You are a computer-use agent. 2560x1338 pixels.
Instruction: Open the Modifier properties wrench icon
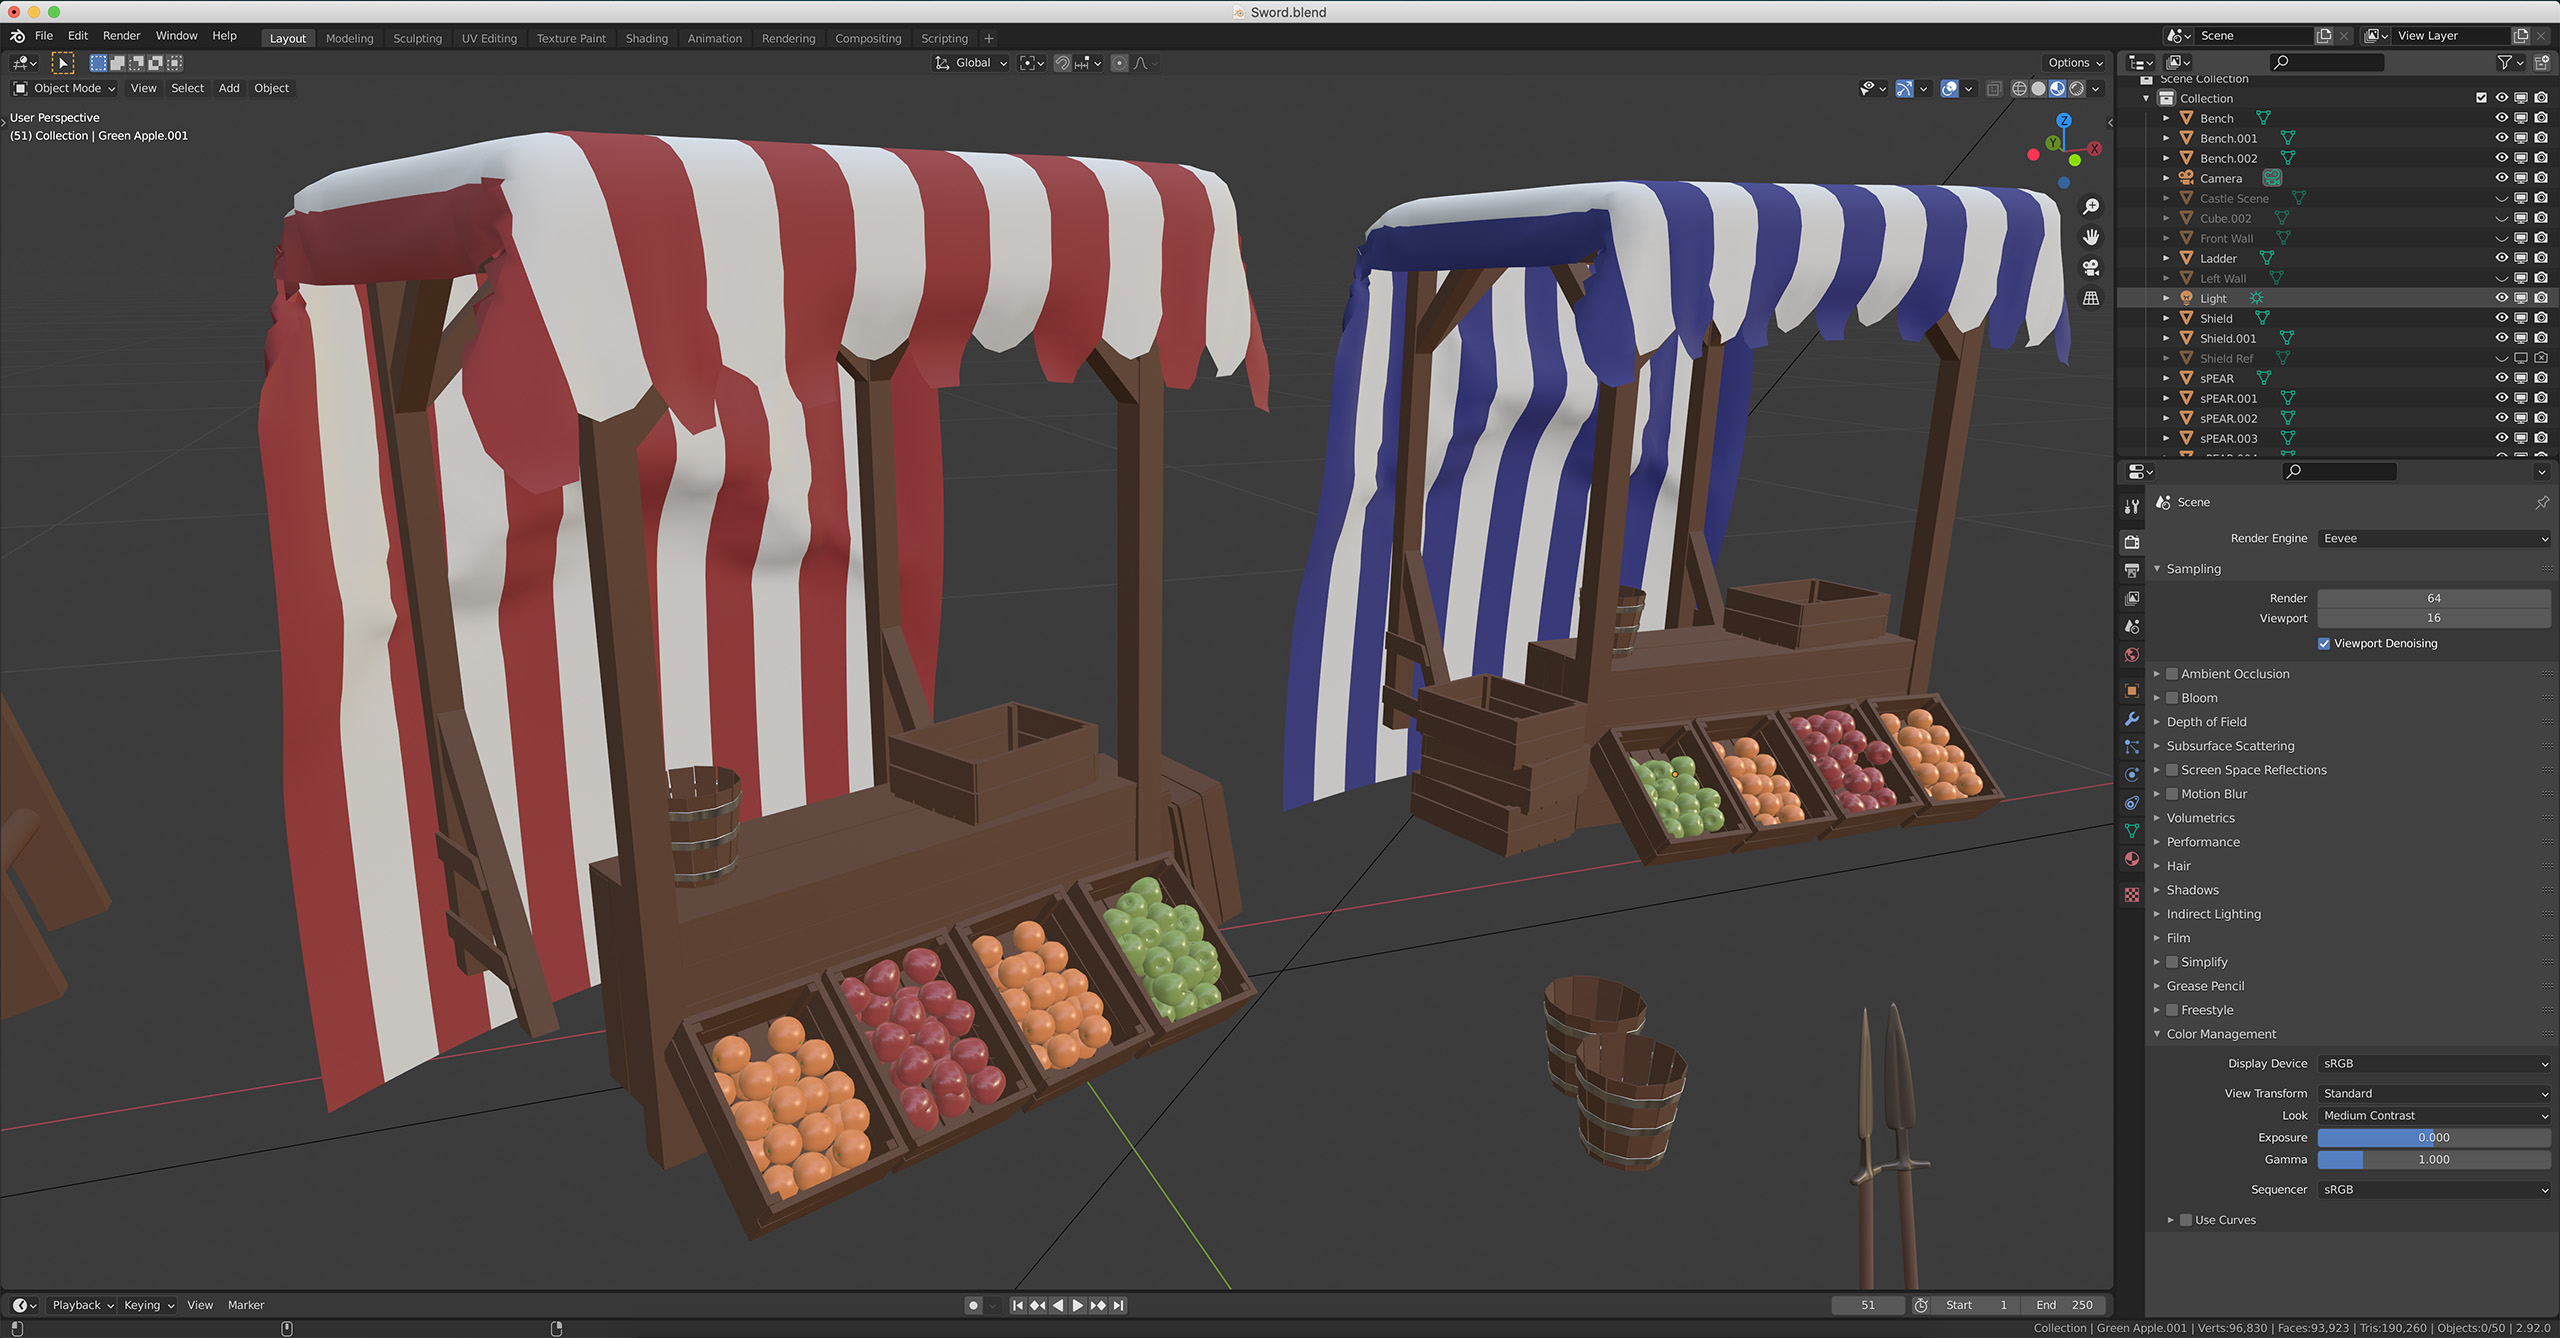2132,719
